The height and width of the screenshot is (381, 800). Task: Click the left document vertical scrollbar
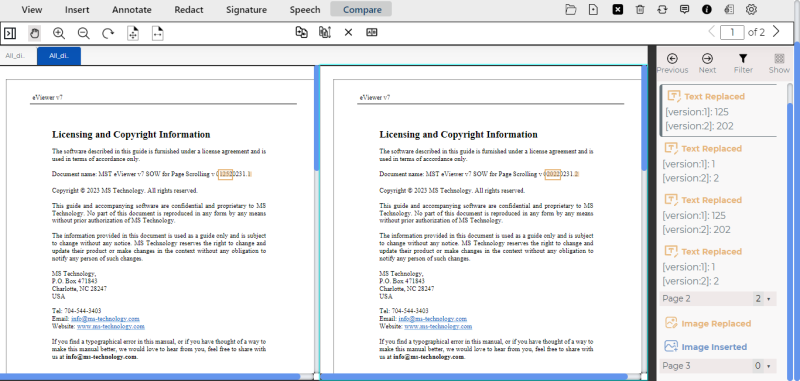(x=317, y=118)
